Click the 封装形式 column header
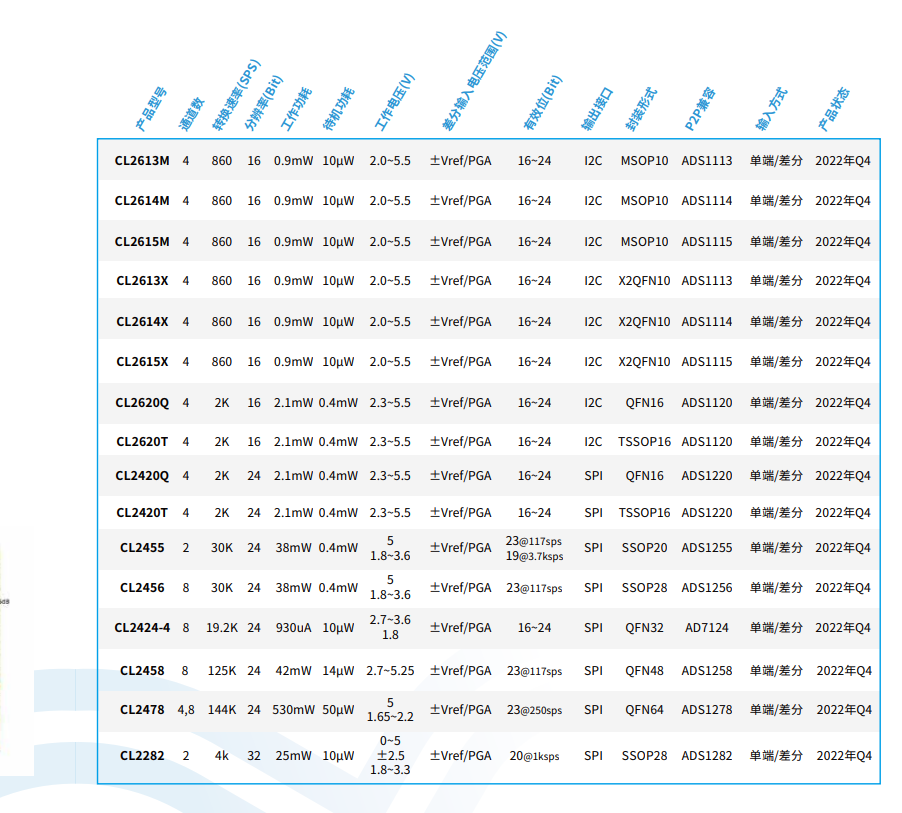 tap(640, 109)
